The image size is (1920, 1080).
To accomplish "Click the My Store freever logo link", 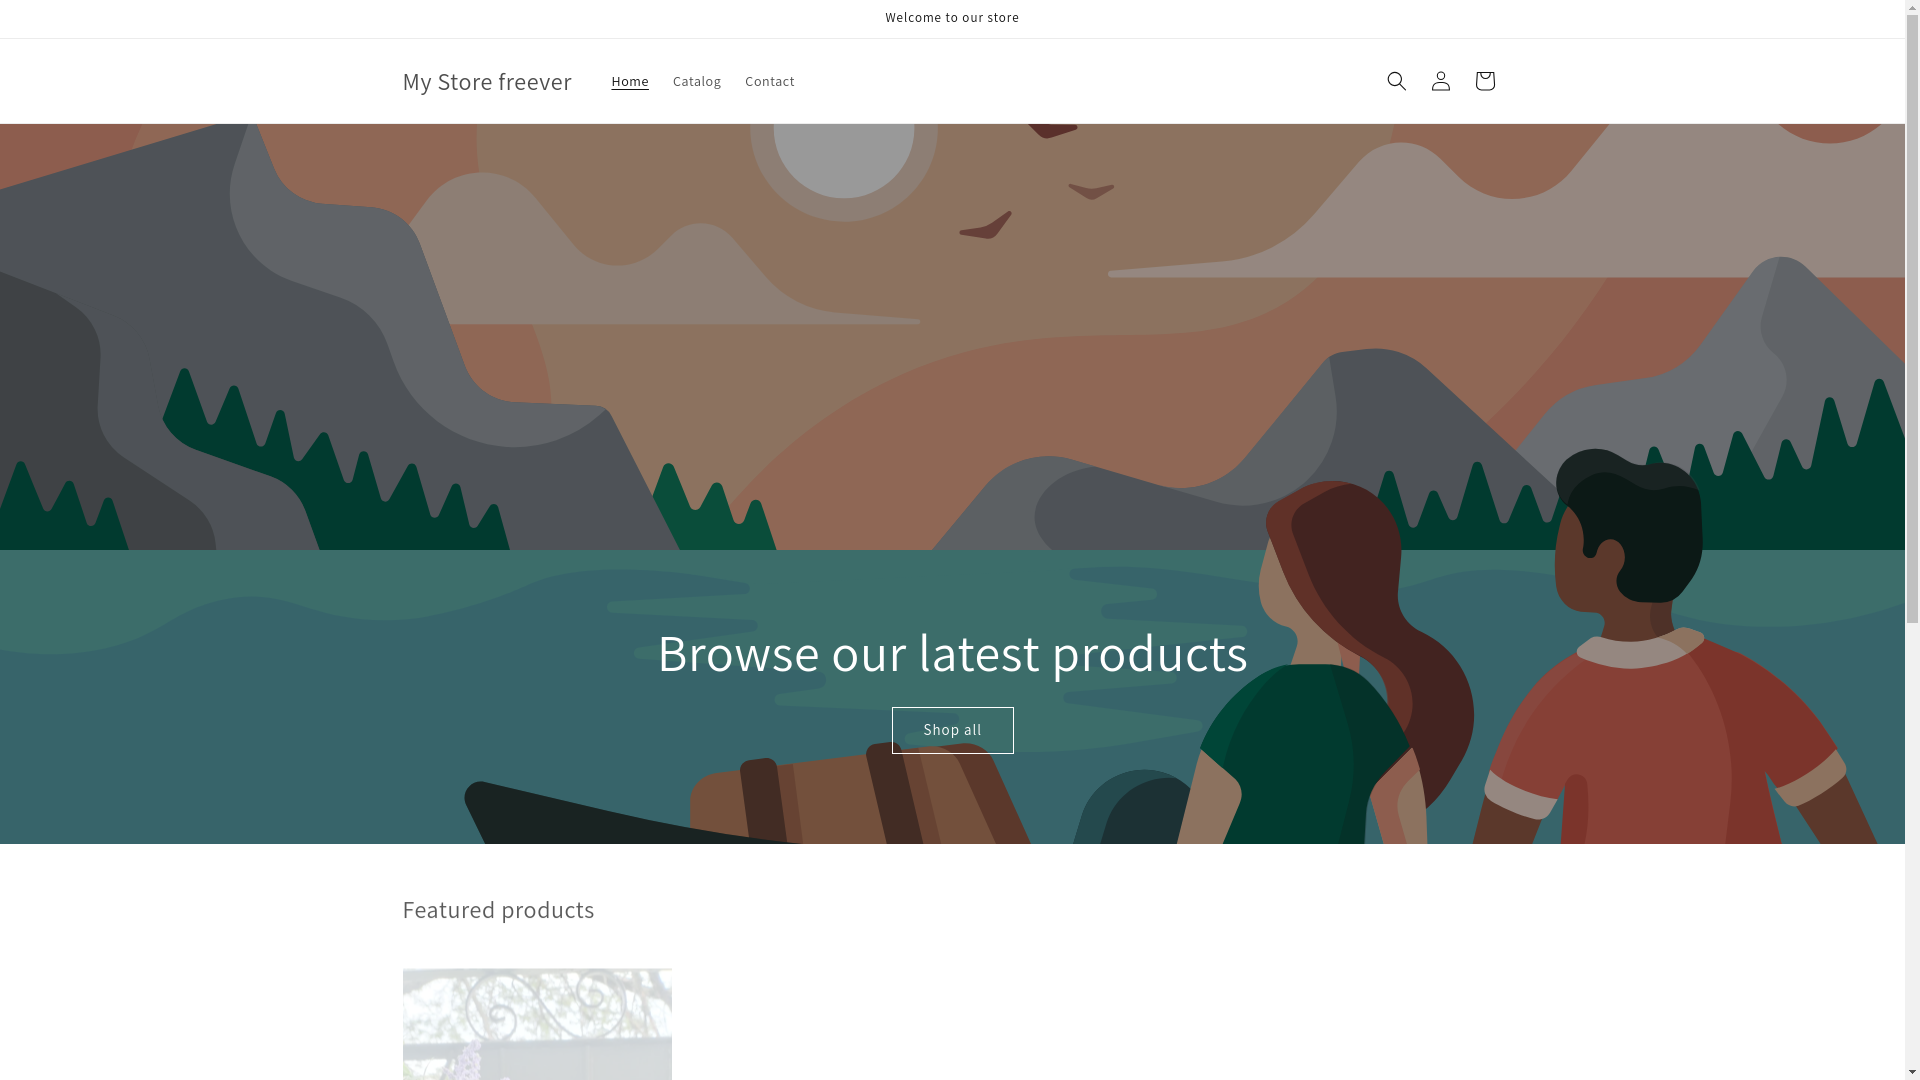I will click(x=487, y=81).
